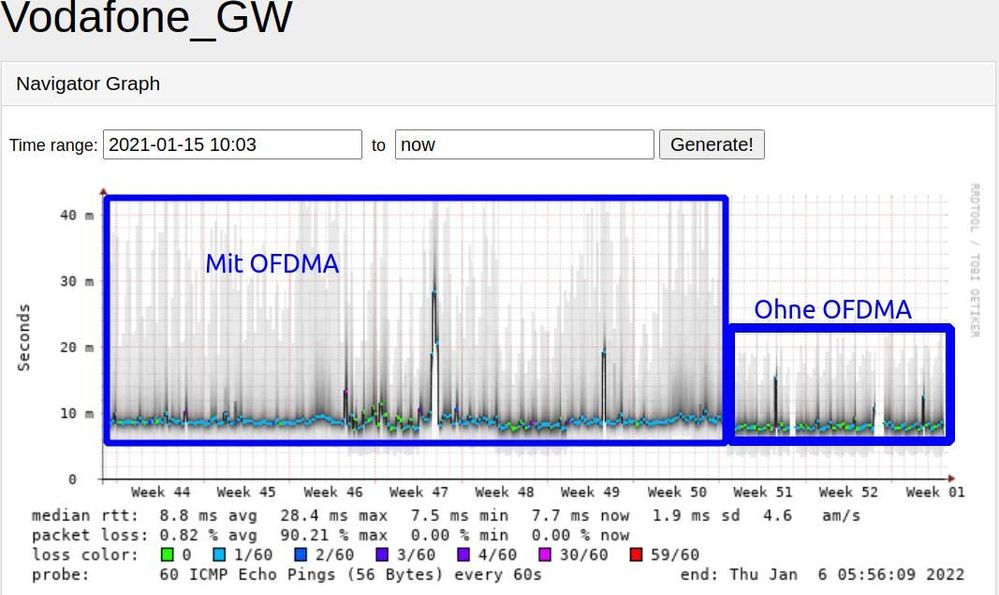Image resolution: width=999 pixels, height=595 pixels.
Task: Click the Week 50 axis label
Action: point(677,492)
